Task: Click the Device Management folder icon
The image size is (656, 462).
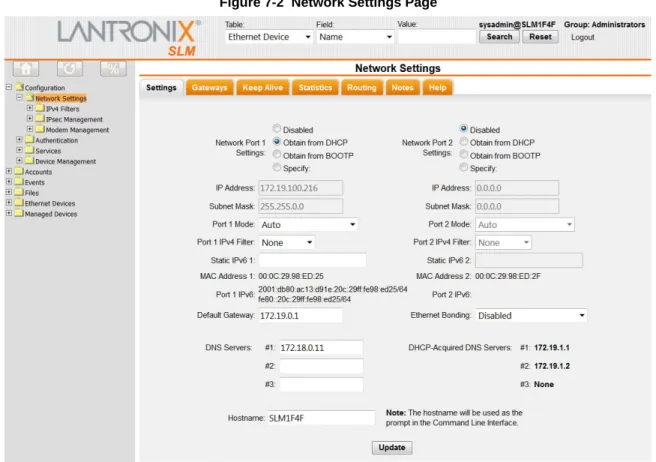Action: tap(30, 160)
